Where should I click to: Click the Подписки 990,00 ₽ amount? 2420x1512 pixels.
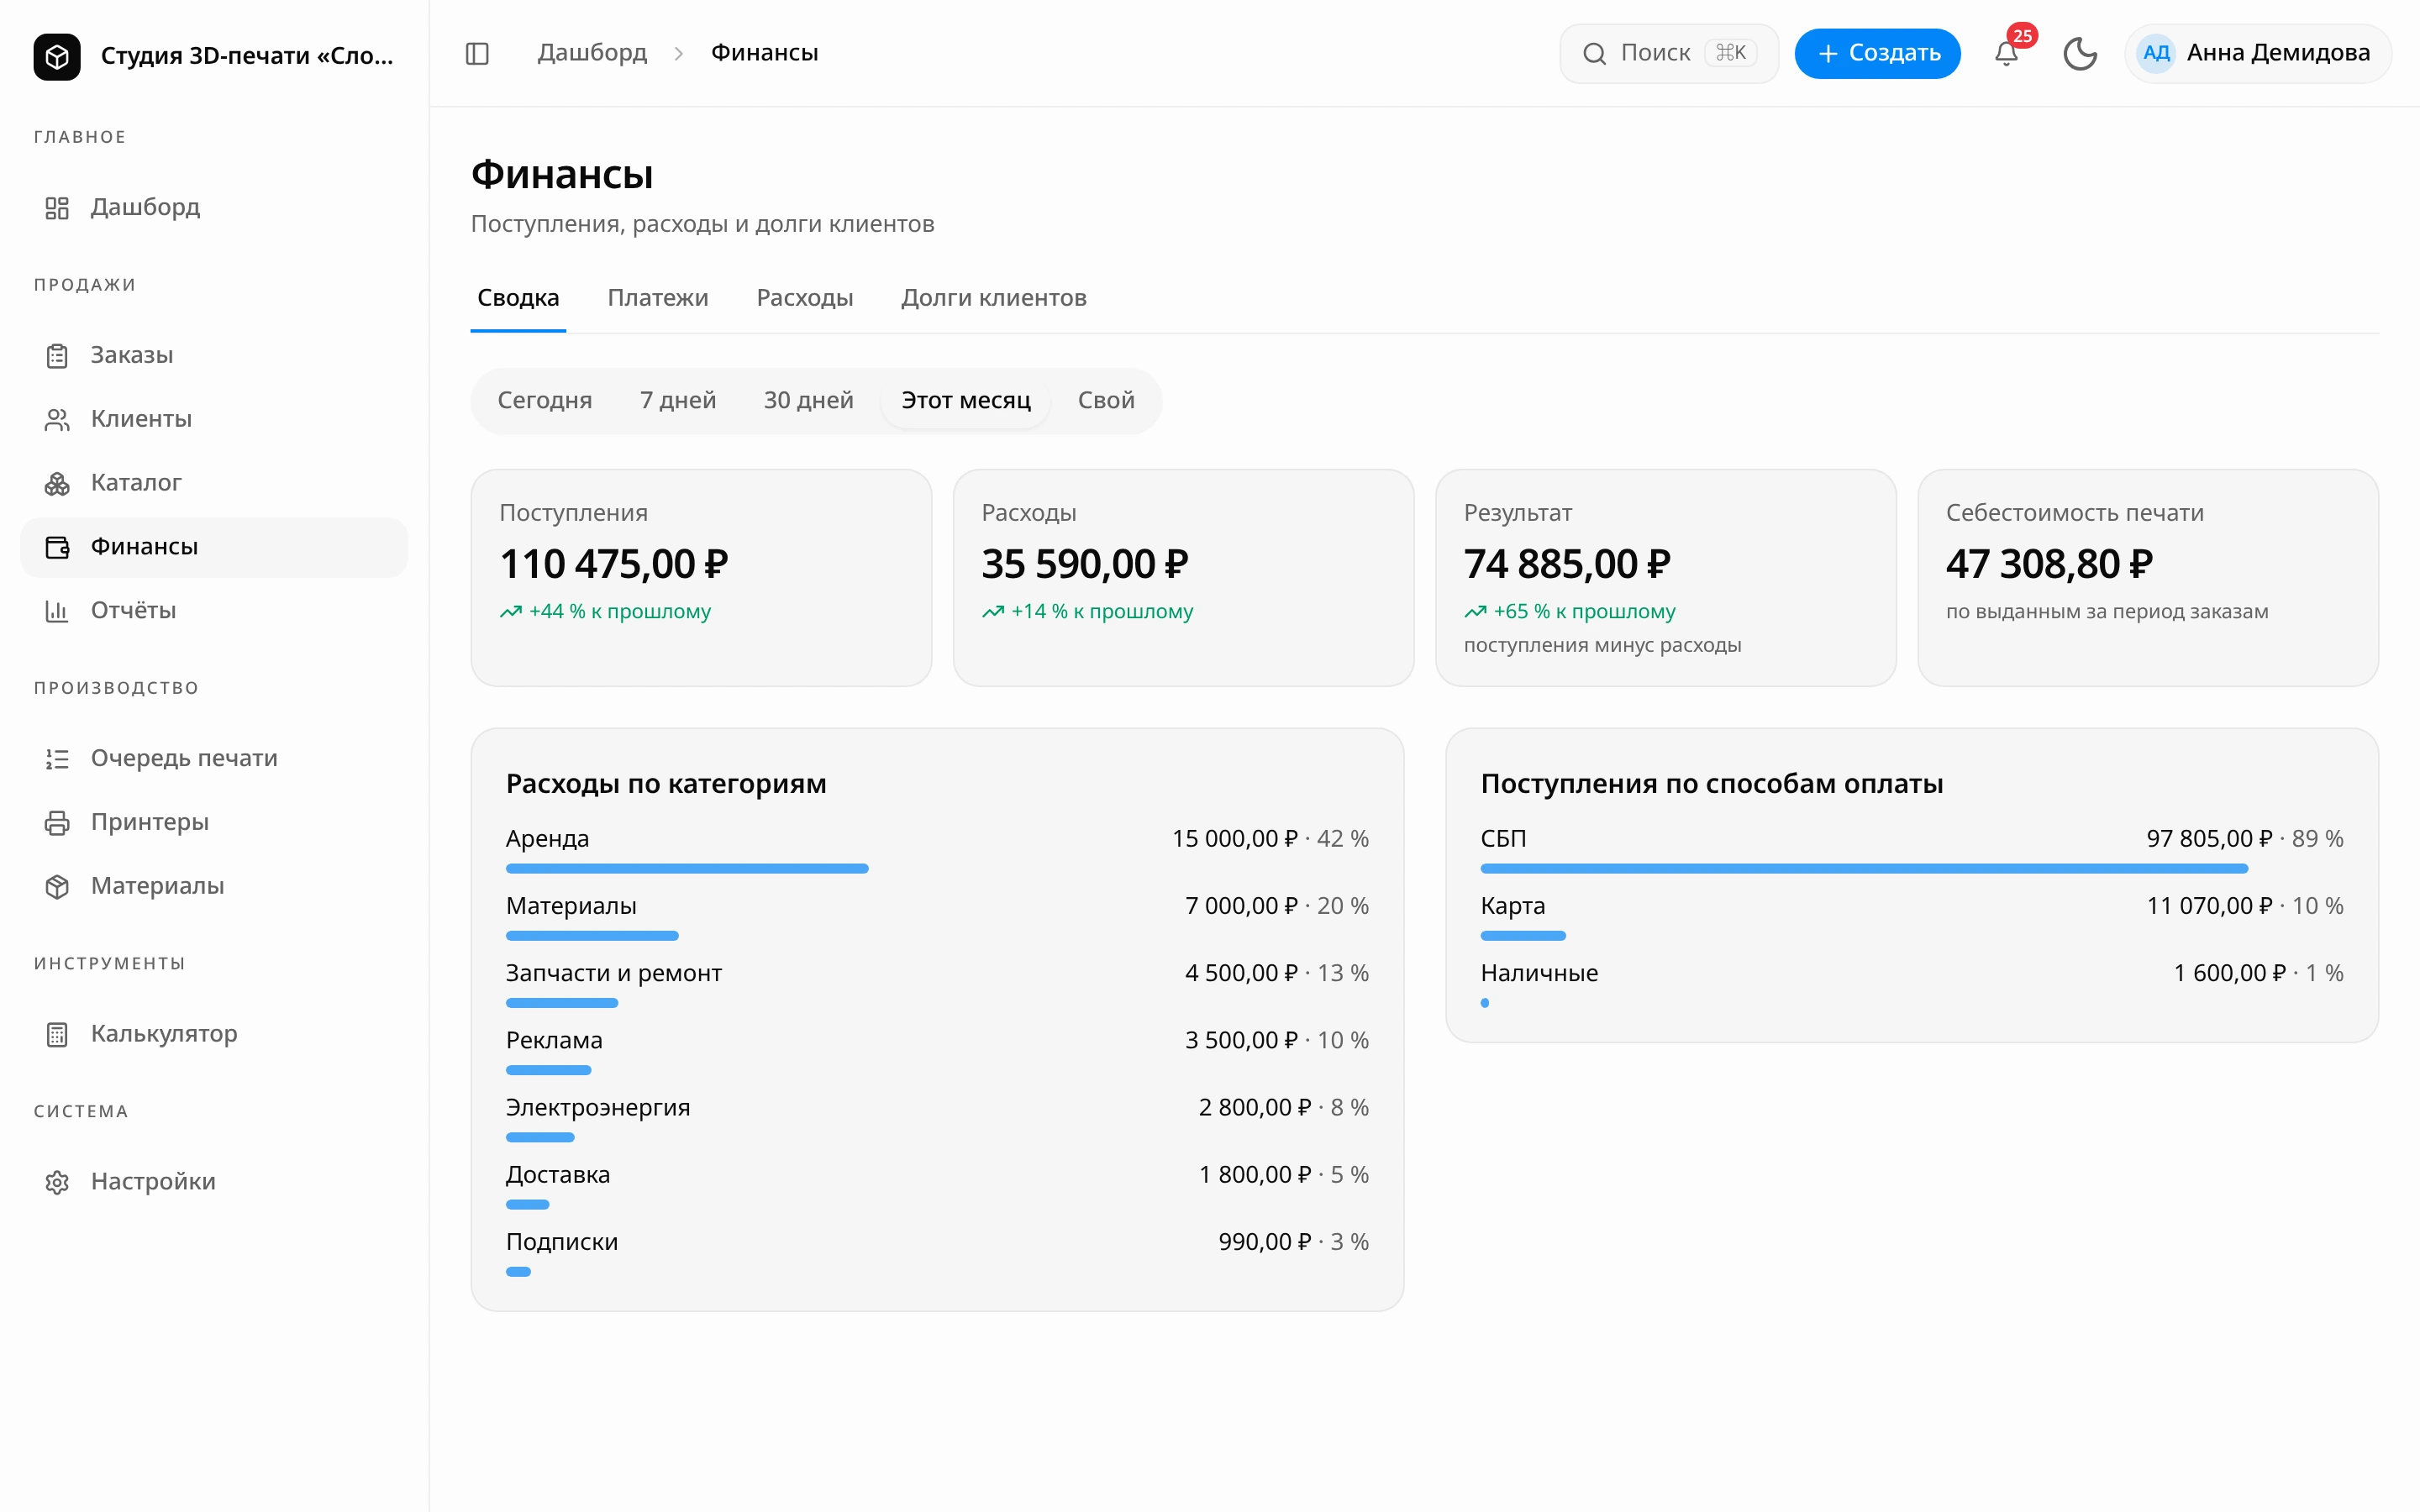tap(1264, 1242)
